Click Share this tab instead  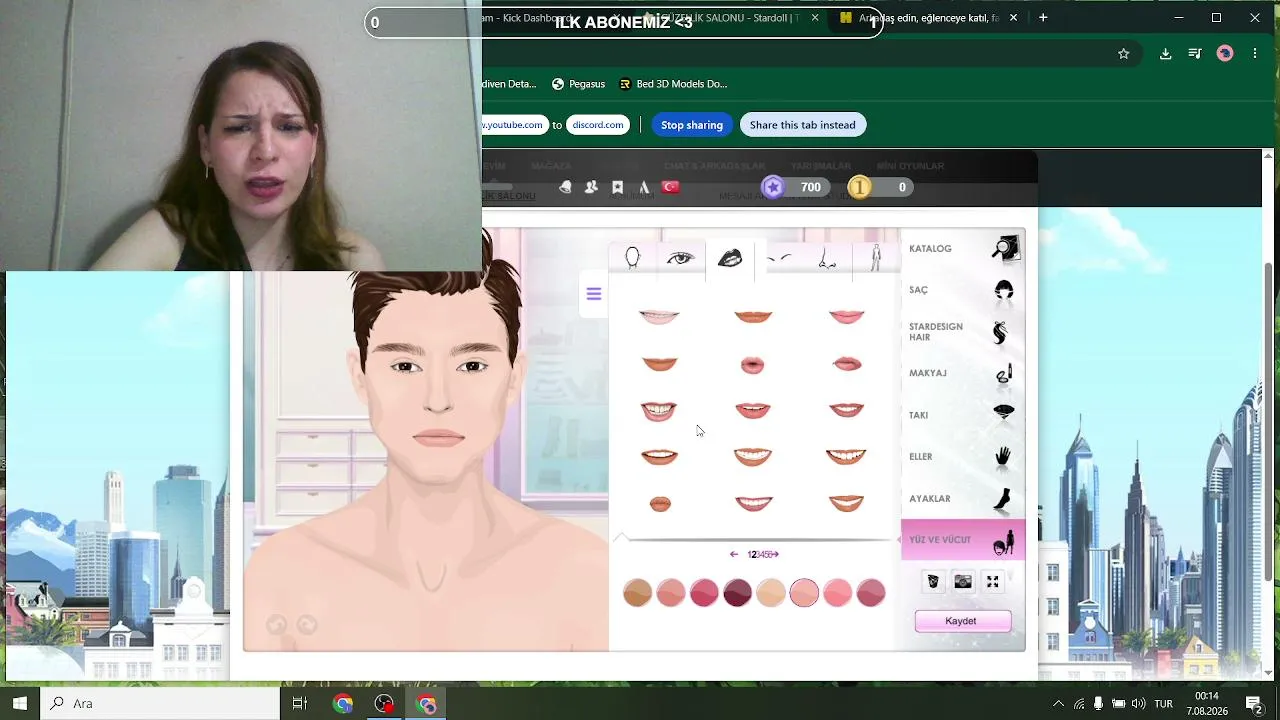pyautogui.click(x=803, y=125)
